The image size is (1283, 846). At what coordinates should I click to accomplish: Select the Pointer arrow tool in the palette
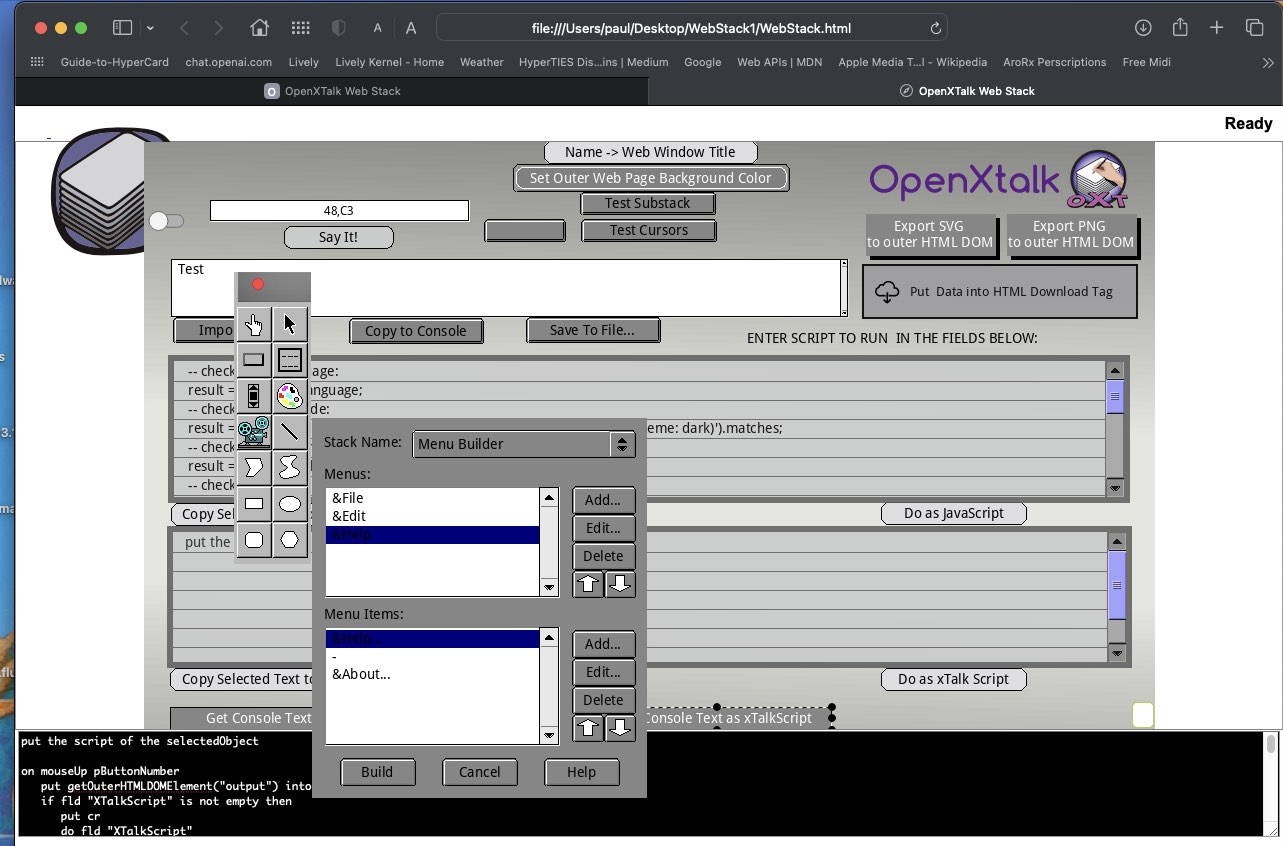[290, 324]
